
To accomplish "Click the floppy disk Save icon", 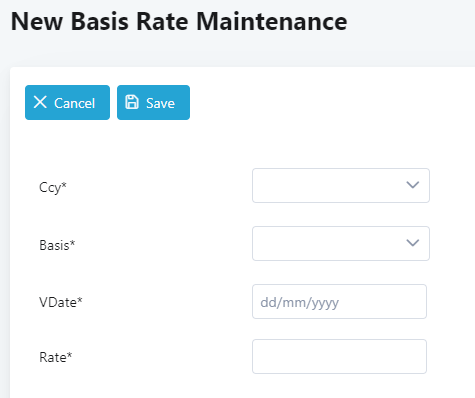I will coord(132,102).
